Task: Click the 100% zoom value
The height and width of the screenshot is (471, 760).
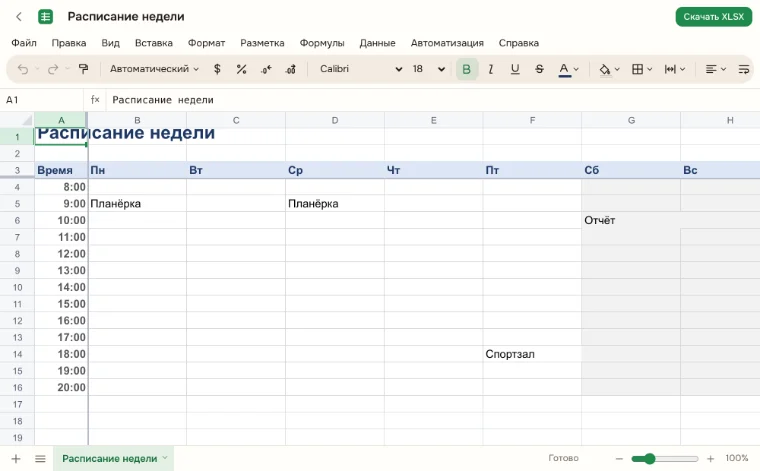Action: 737,458
